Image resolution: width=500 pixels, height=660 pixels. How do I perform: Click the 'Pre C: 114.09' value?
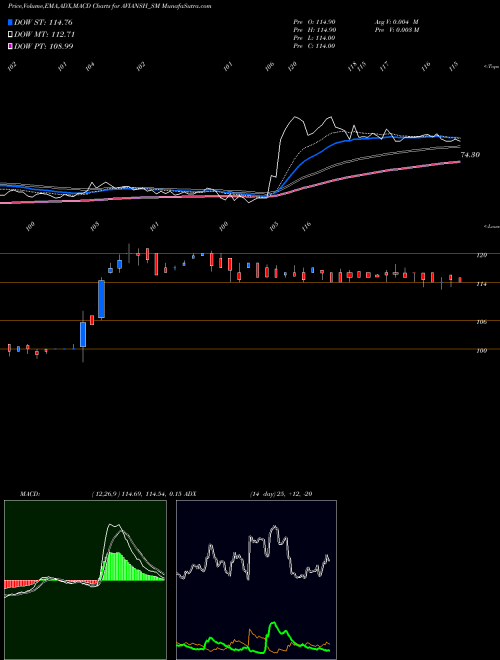click(314, 46)
